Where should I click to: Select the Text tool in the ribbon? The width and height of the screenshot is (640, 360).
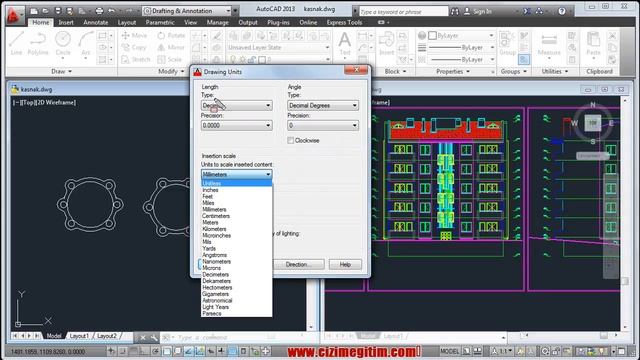pyautogui.click(x=344, y=43)
